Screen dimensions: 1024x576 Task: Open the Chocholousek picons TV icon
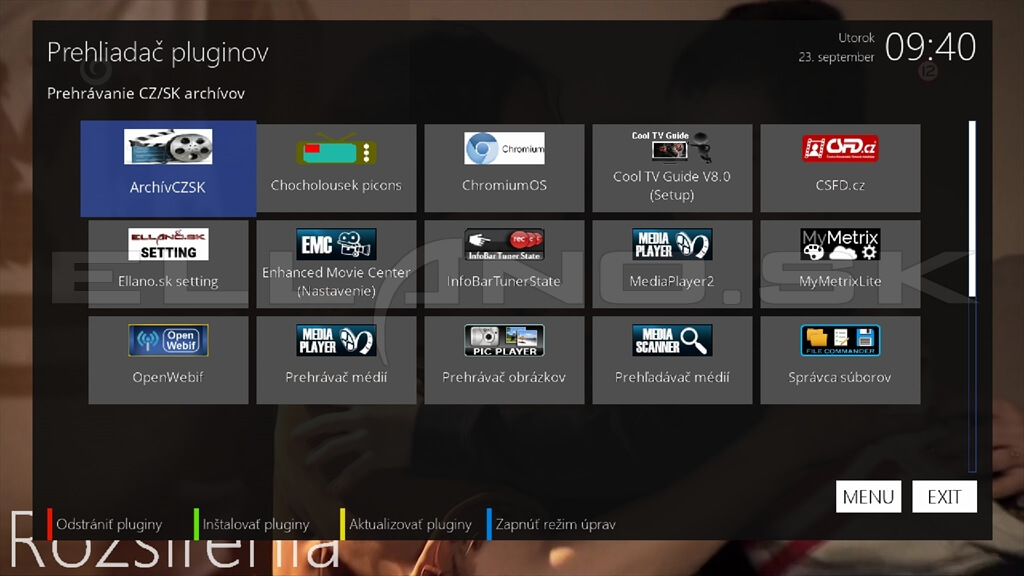click(x=336, y=150)
